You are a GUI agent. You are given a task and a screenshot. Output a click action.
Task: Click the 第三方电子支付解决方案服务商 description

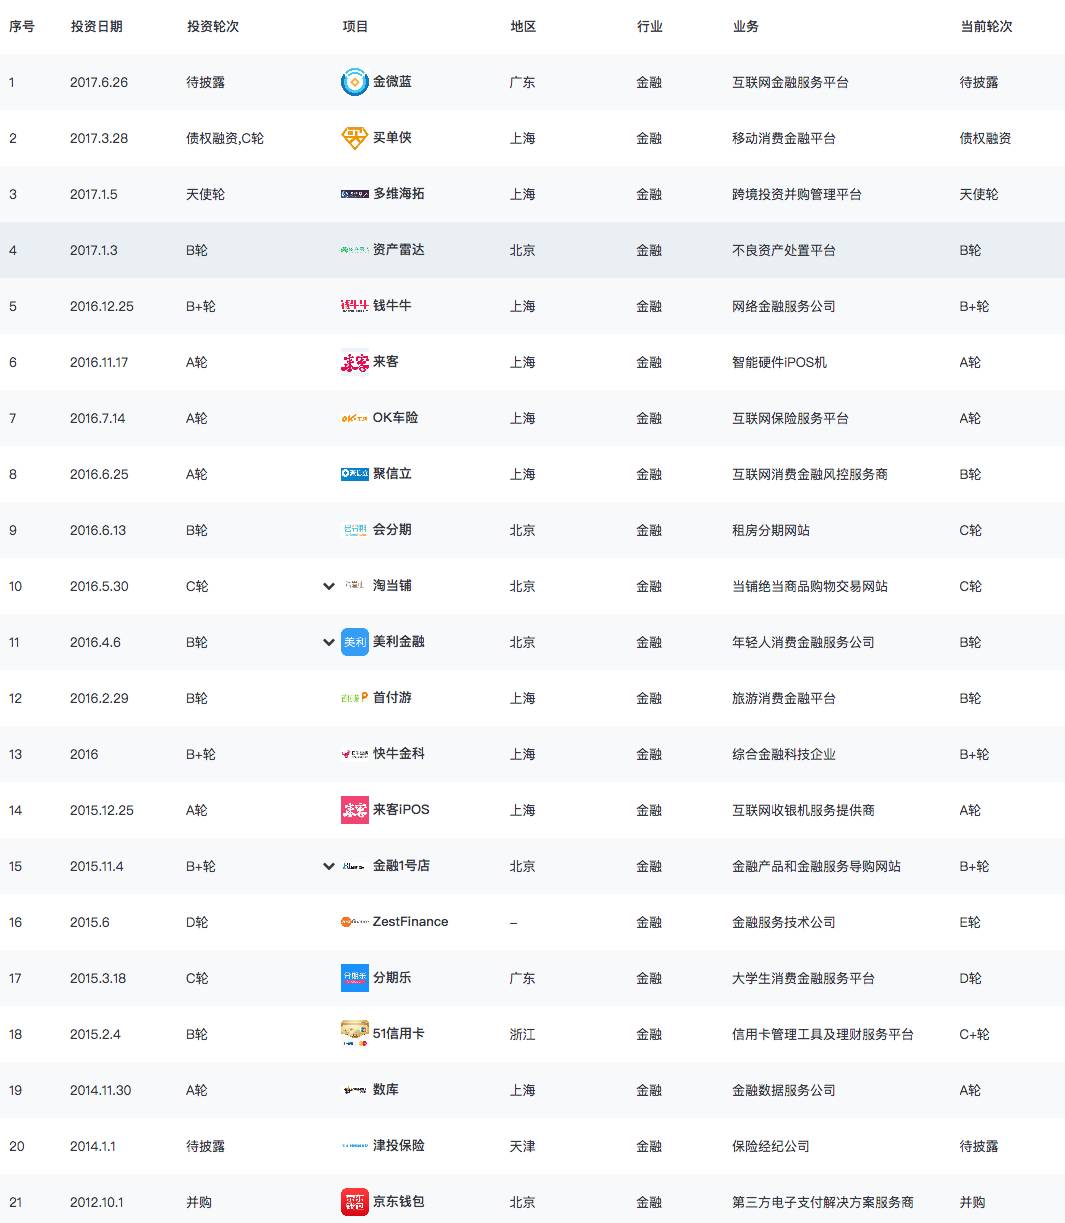coord(823,1202)
